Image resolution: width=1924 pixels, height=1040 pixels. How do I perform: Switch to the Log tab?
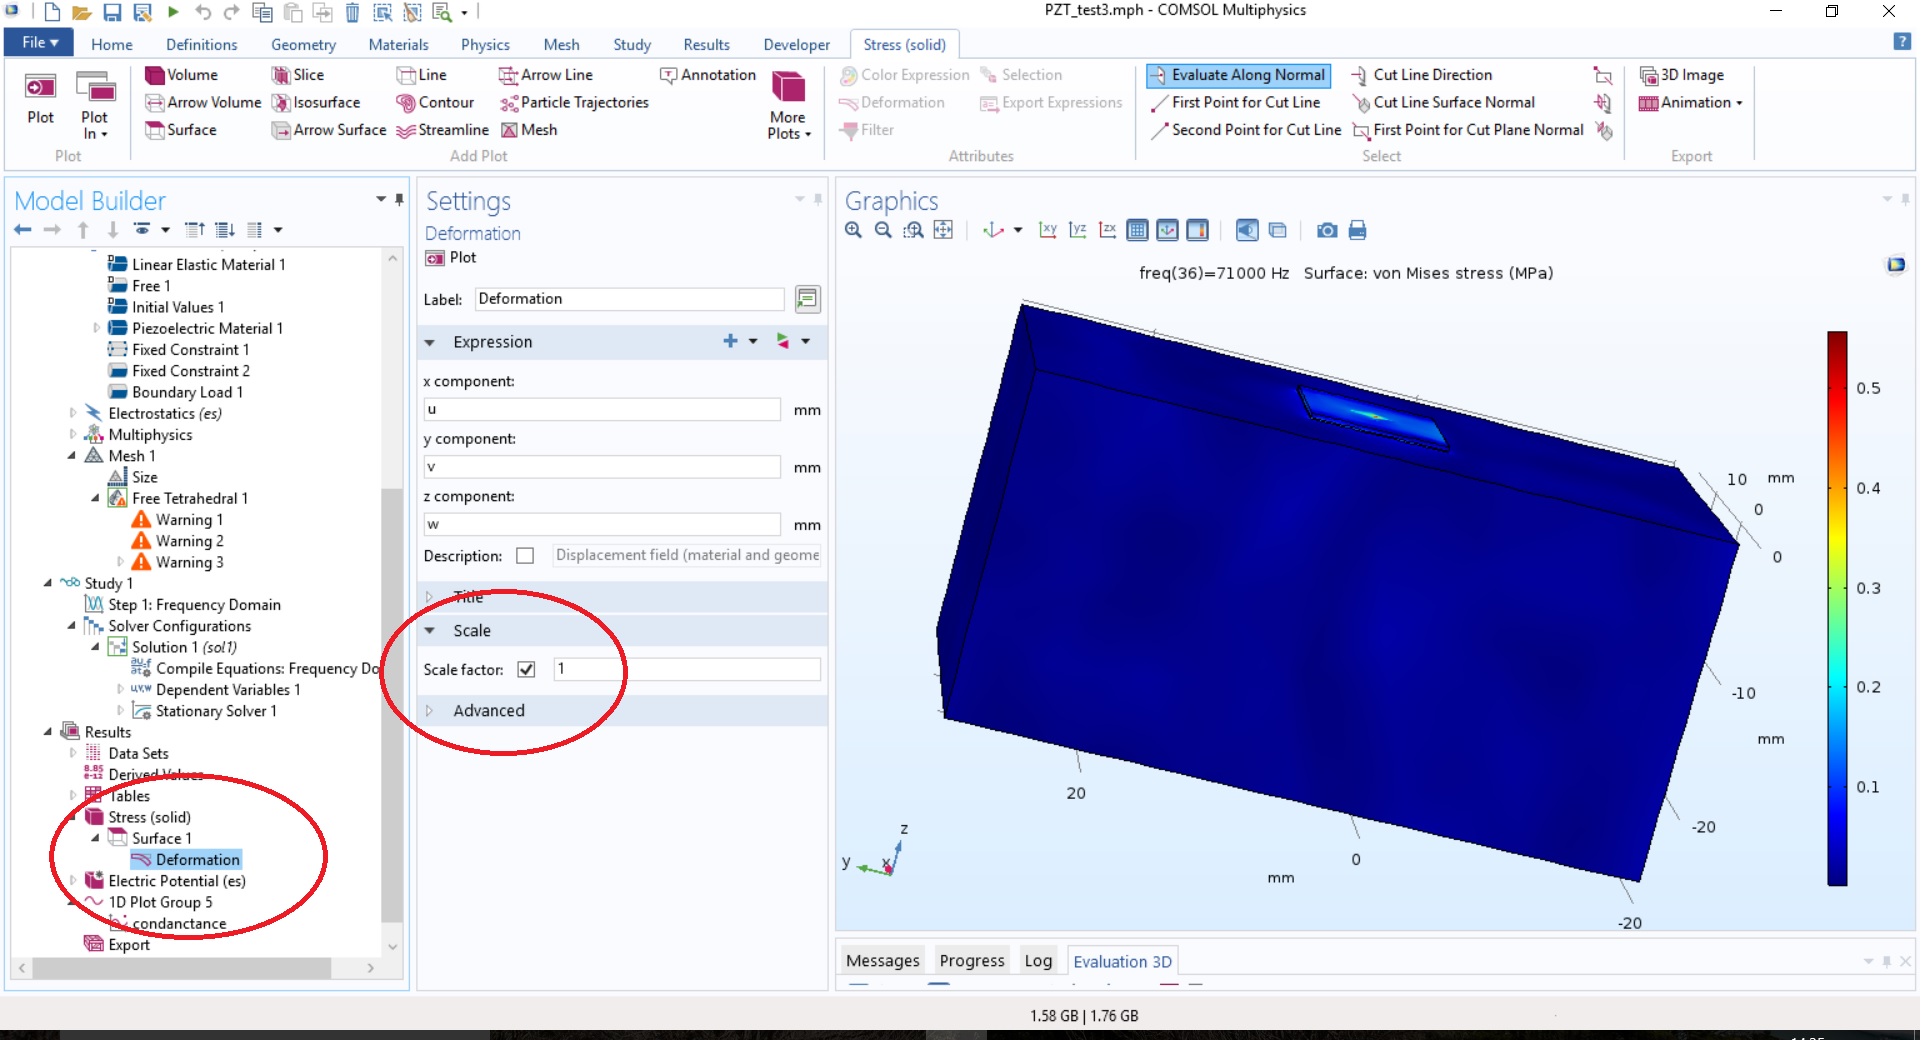pyautogui.click(x=1037, y=961)
